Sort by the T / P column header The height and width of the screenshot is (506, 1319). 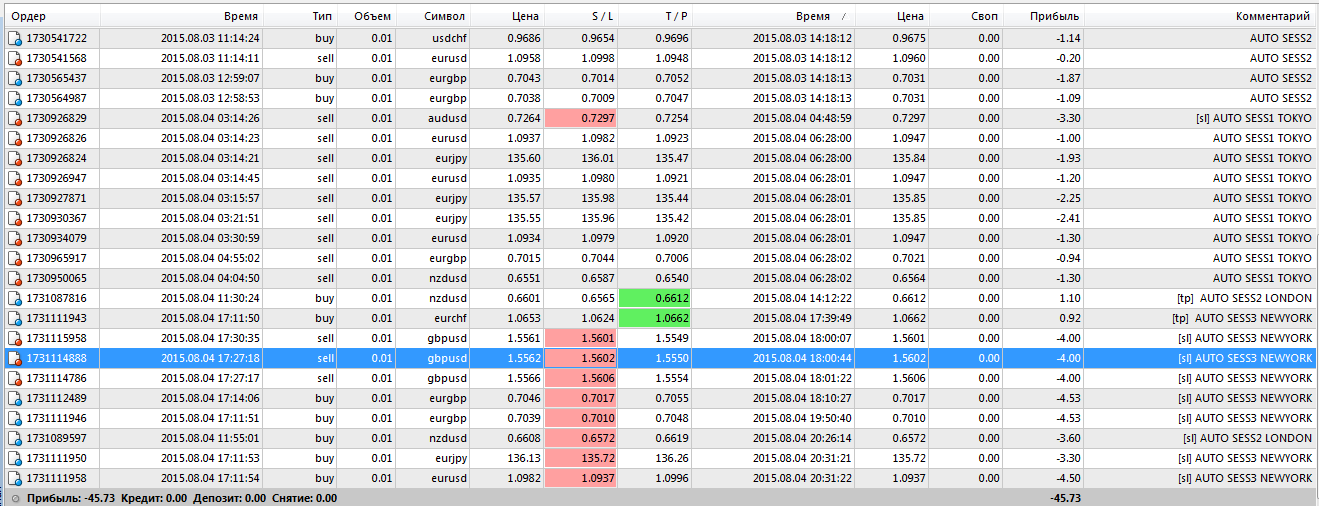coord(656,17)
